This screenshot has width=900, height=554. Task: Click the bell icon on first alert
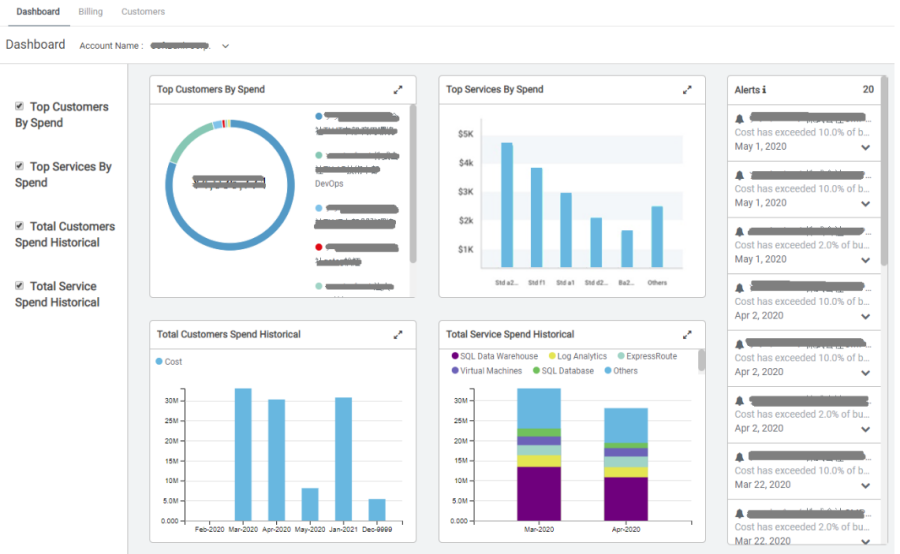(740, 118)
